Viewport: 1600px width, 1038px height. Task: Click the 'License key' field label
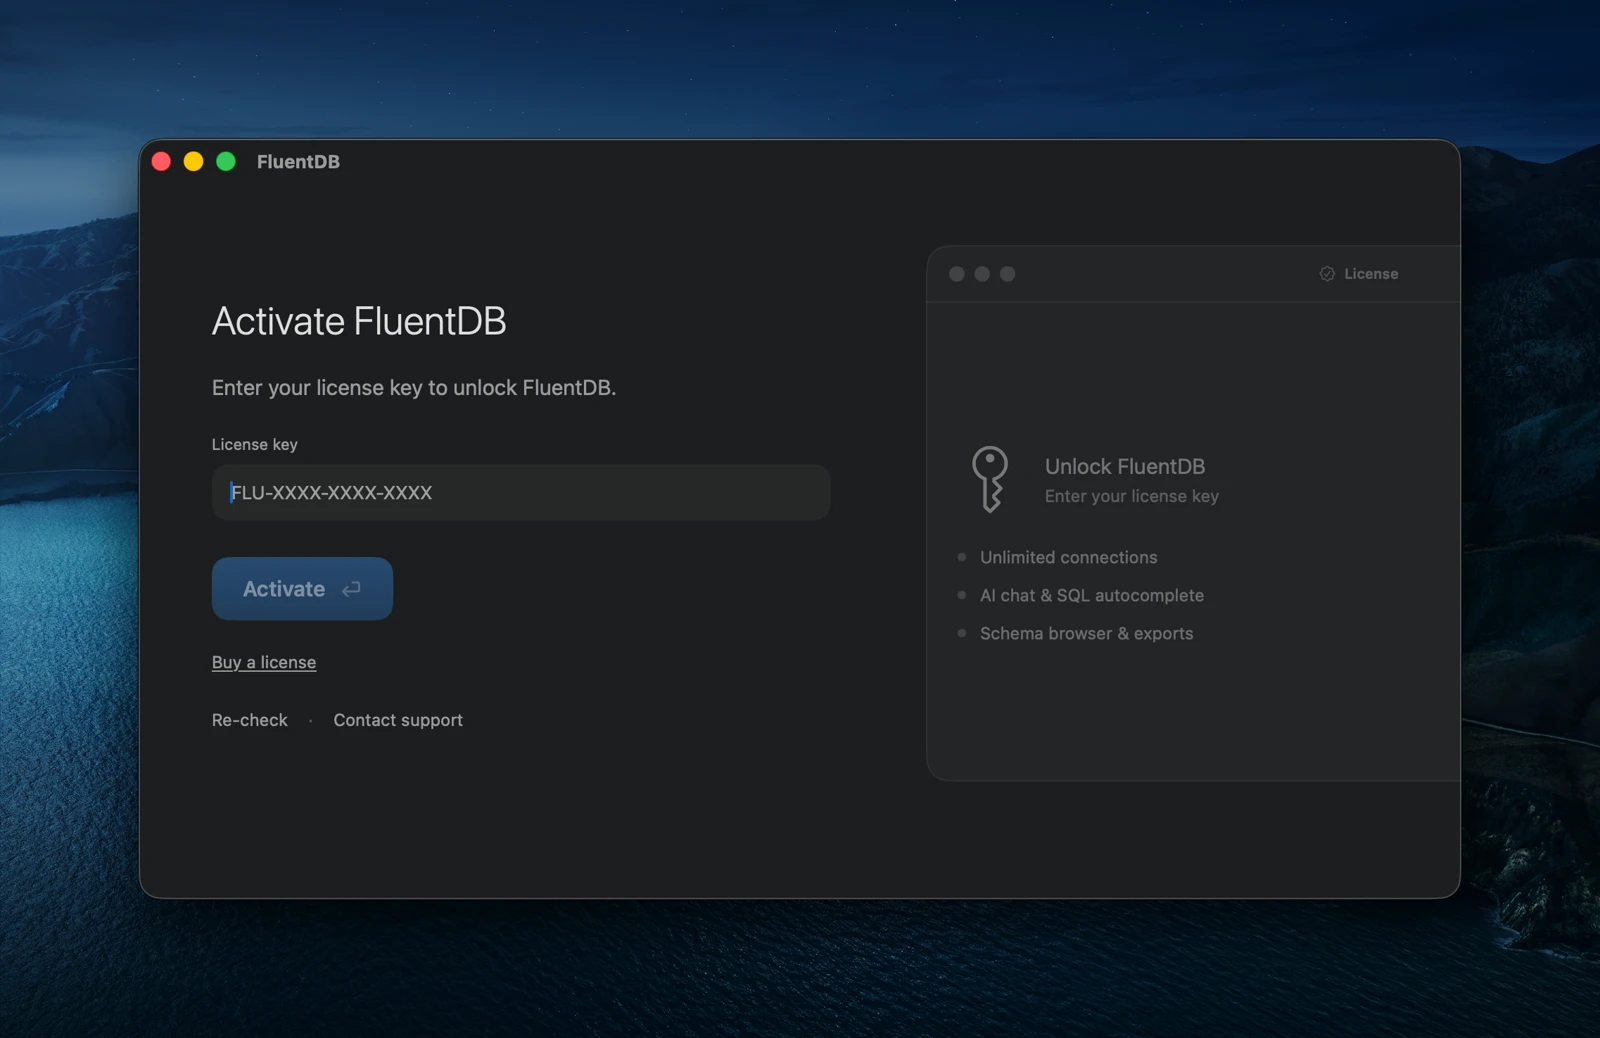click(255, 444)
